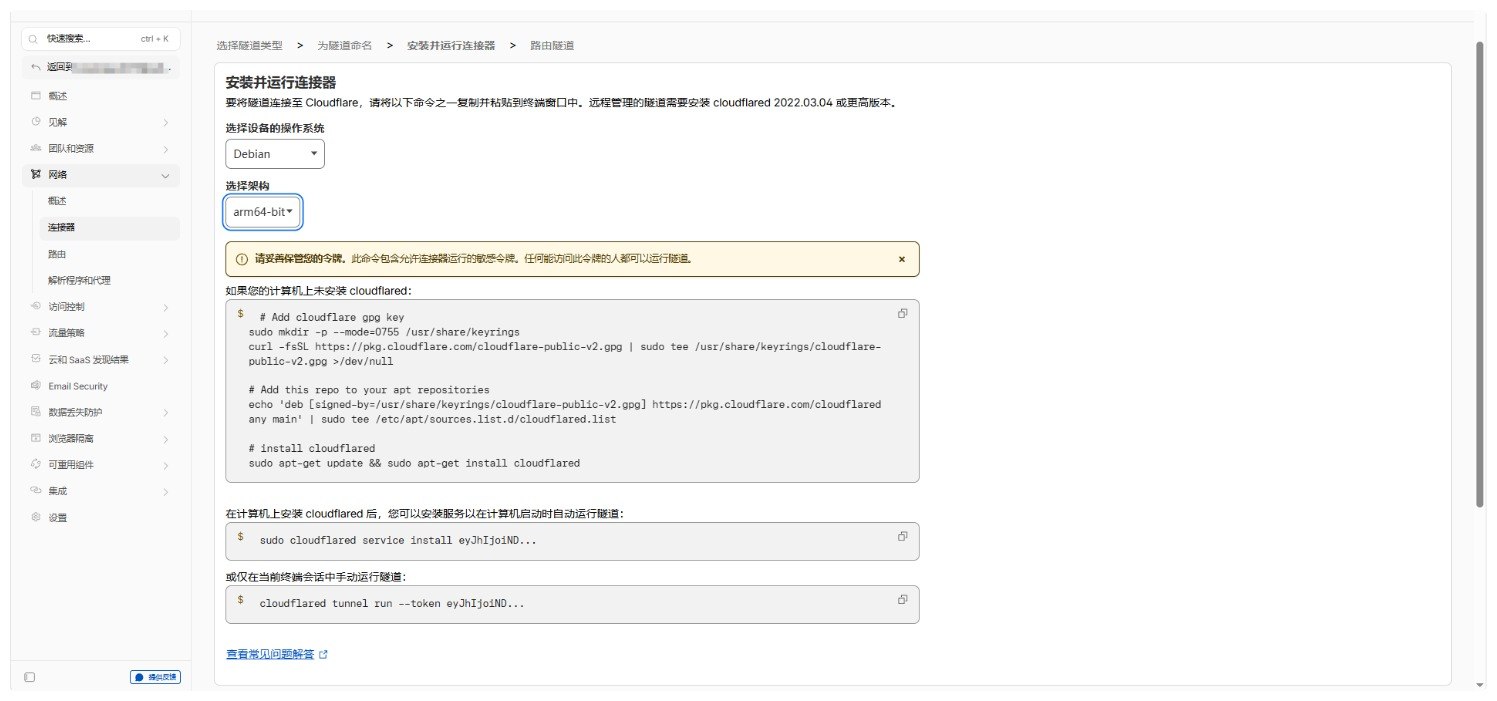Expand the 云和 SaaS 发现结果 chevron

point(165,360)
